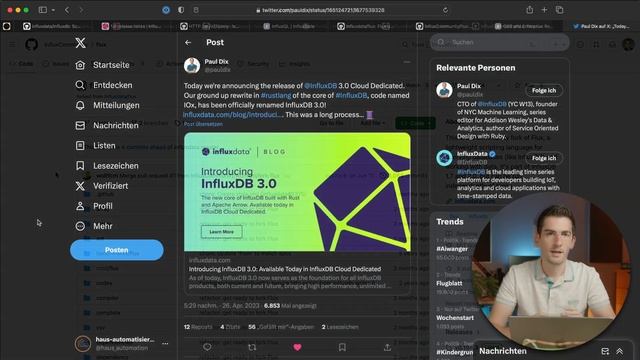Open trend #Aiwanger
The image size is (640, 360).
[x=452, y=249]
